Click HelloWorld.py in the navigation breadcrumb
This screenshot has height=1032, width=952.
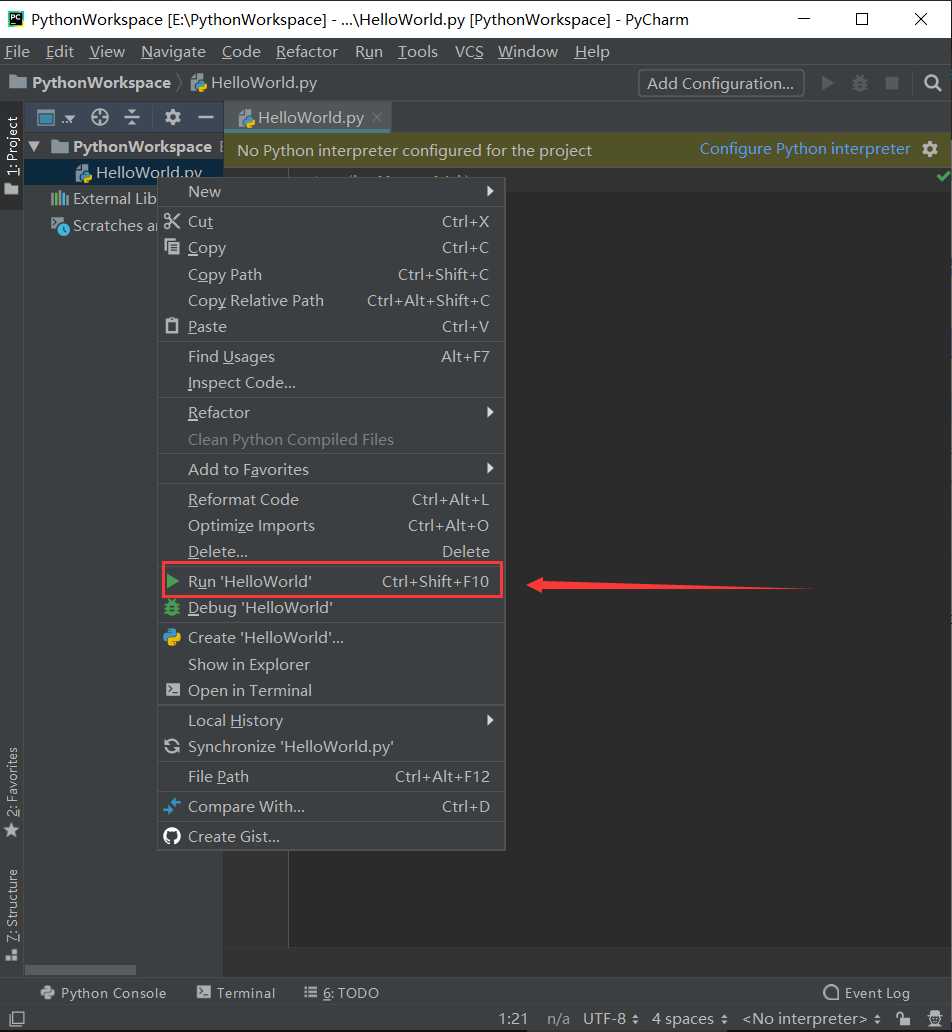tap(253, 83)
